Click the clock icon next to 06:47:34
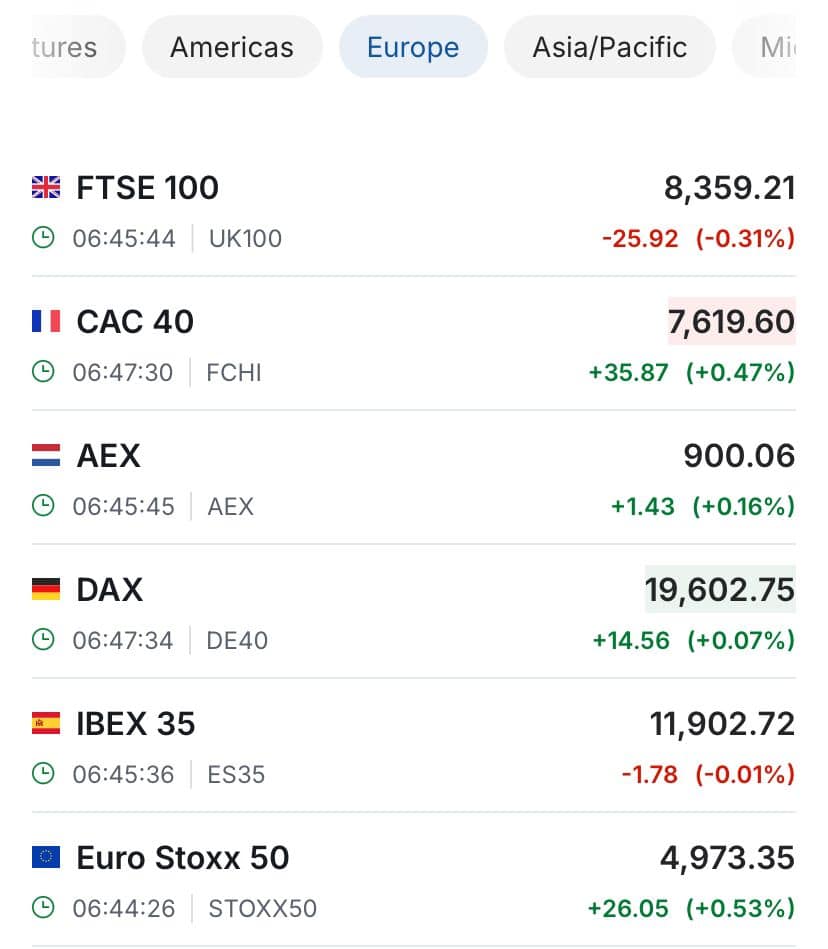This screenshot has width=828, height=949. (x=43, y=640)
